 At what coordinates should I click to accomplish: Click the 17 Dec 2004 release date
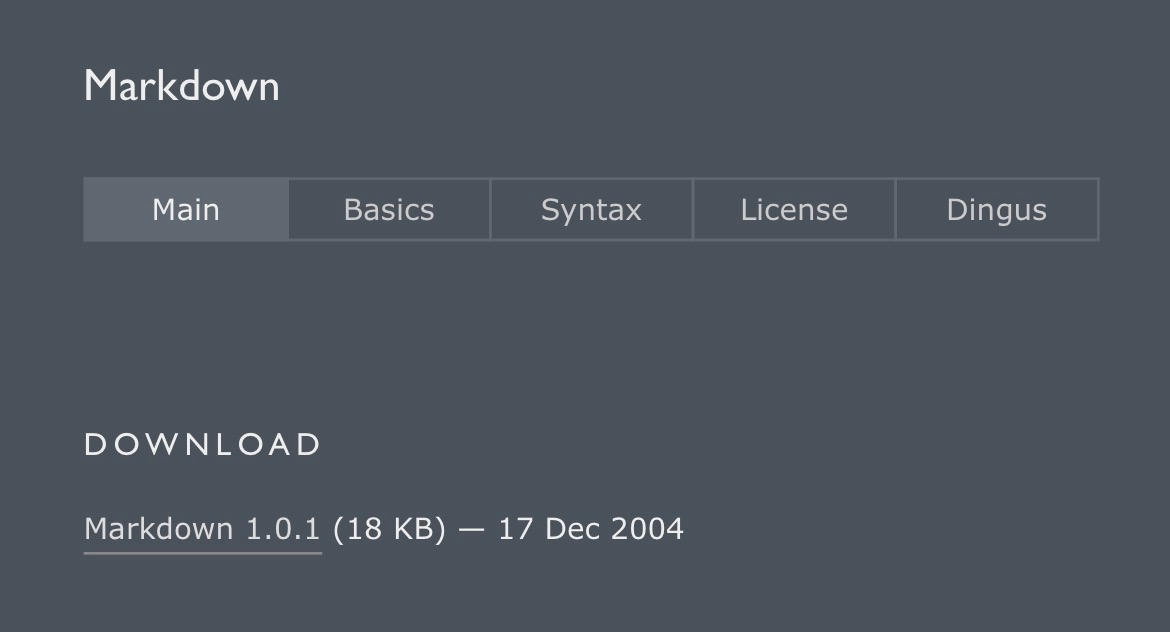coord(591,529)
